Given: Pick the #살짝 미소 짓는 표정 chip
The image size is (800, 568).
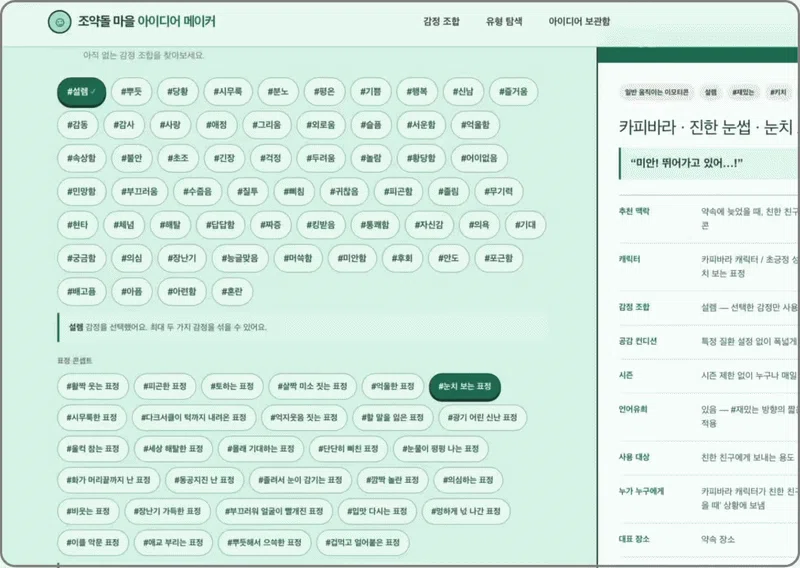Looking at the screenshot, I should coord(312,386).
